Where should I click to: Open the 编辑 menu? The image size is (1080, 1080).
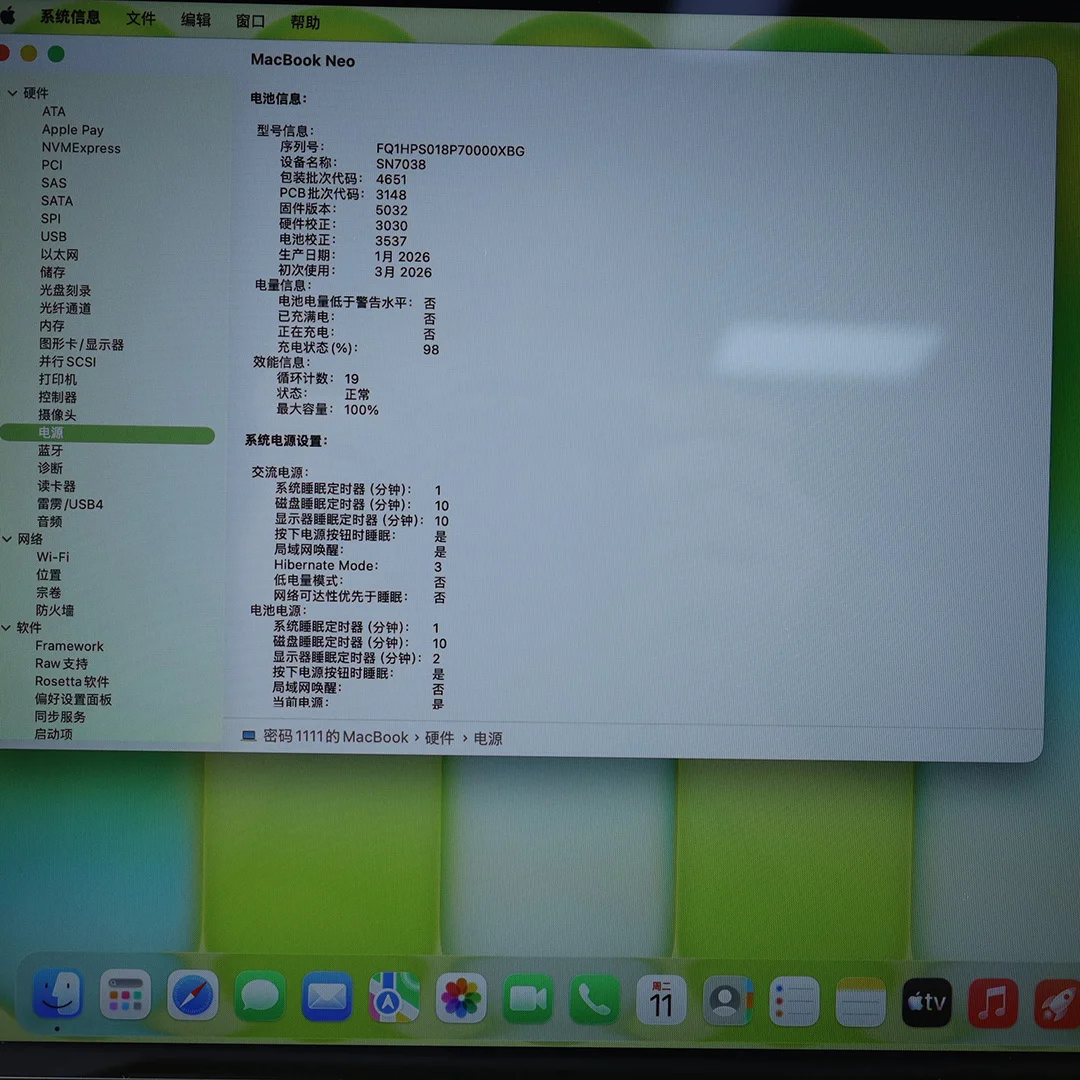tap(196, 20)
